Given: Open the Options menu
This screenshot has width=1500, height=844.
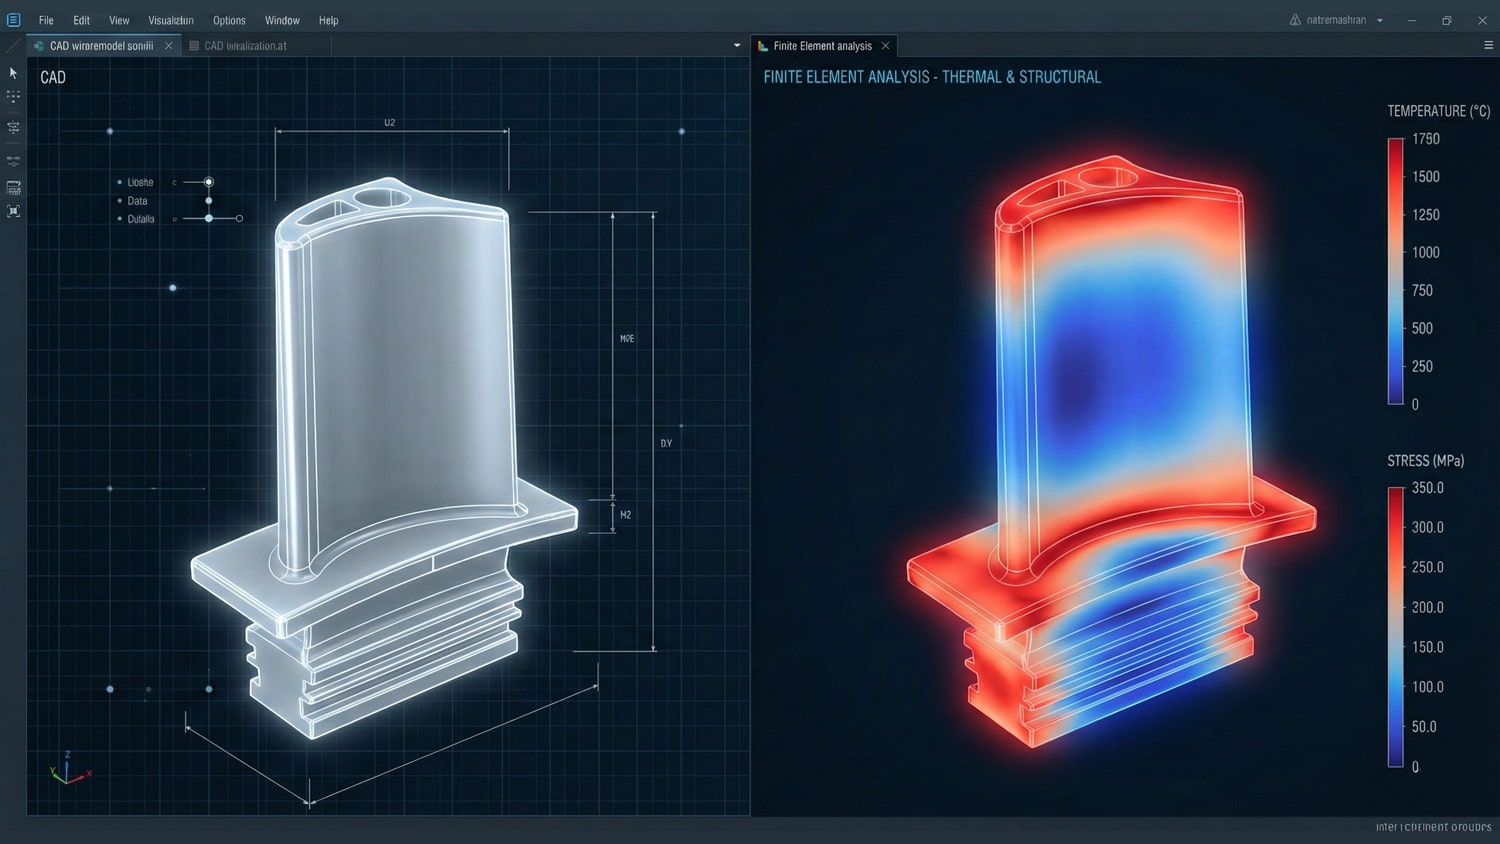Looking at the screenshot, I should coord(229,20).
